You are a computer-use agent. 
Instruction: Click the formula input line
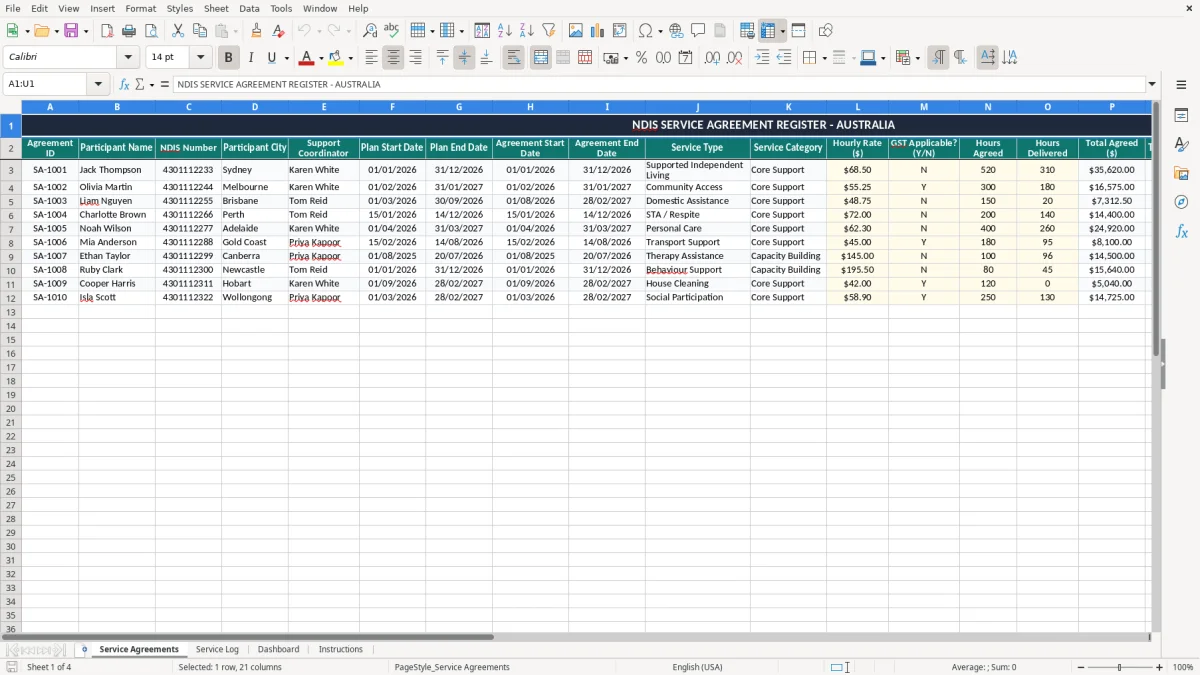[x=659, y=84]
